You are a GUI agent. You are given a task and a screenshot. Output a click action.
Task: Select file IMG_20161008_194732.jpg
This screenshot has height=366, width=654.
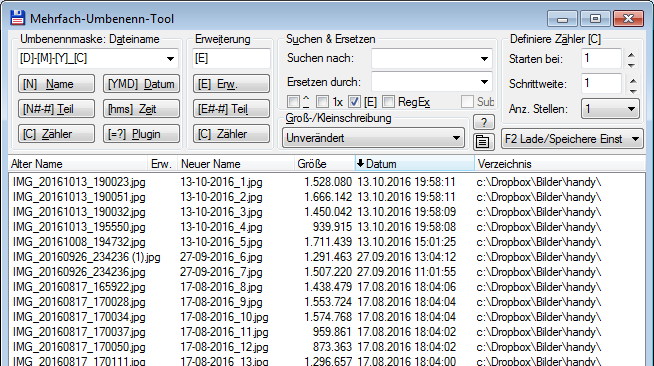79,242
